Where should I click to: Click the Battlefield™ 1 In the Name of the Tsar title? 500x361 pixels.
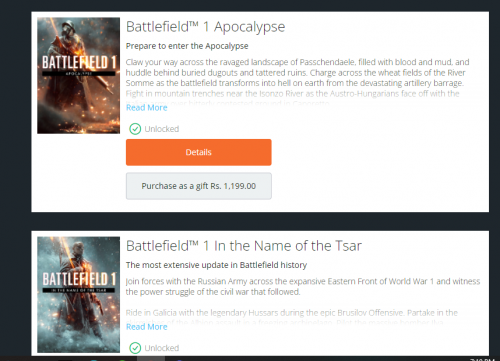pyautogui.click(x=244, y=246)
